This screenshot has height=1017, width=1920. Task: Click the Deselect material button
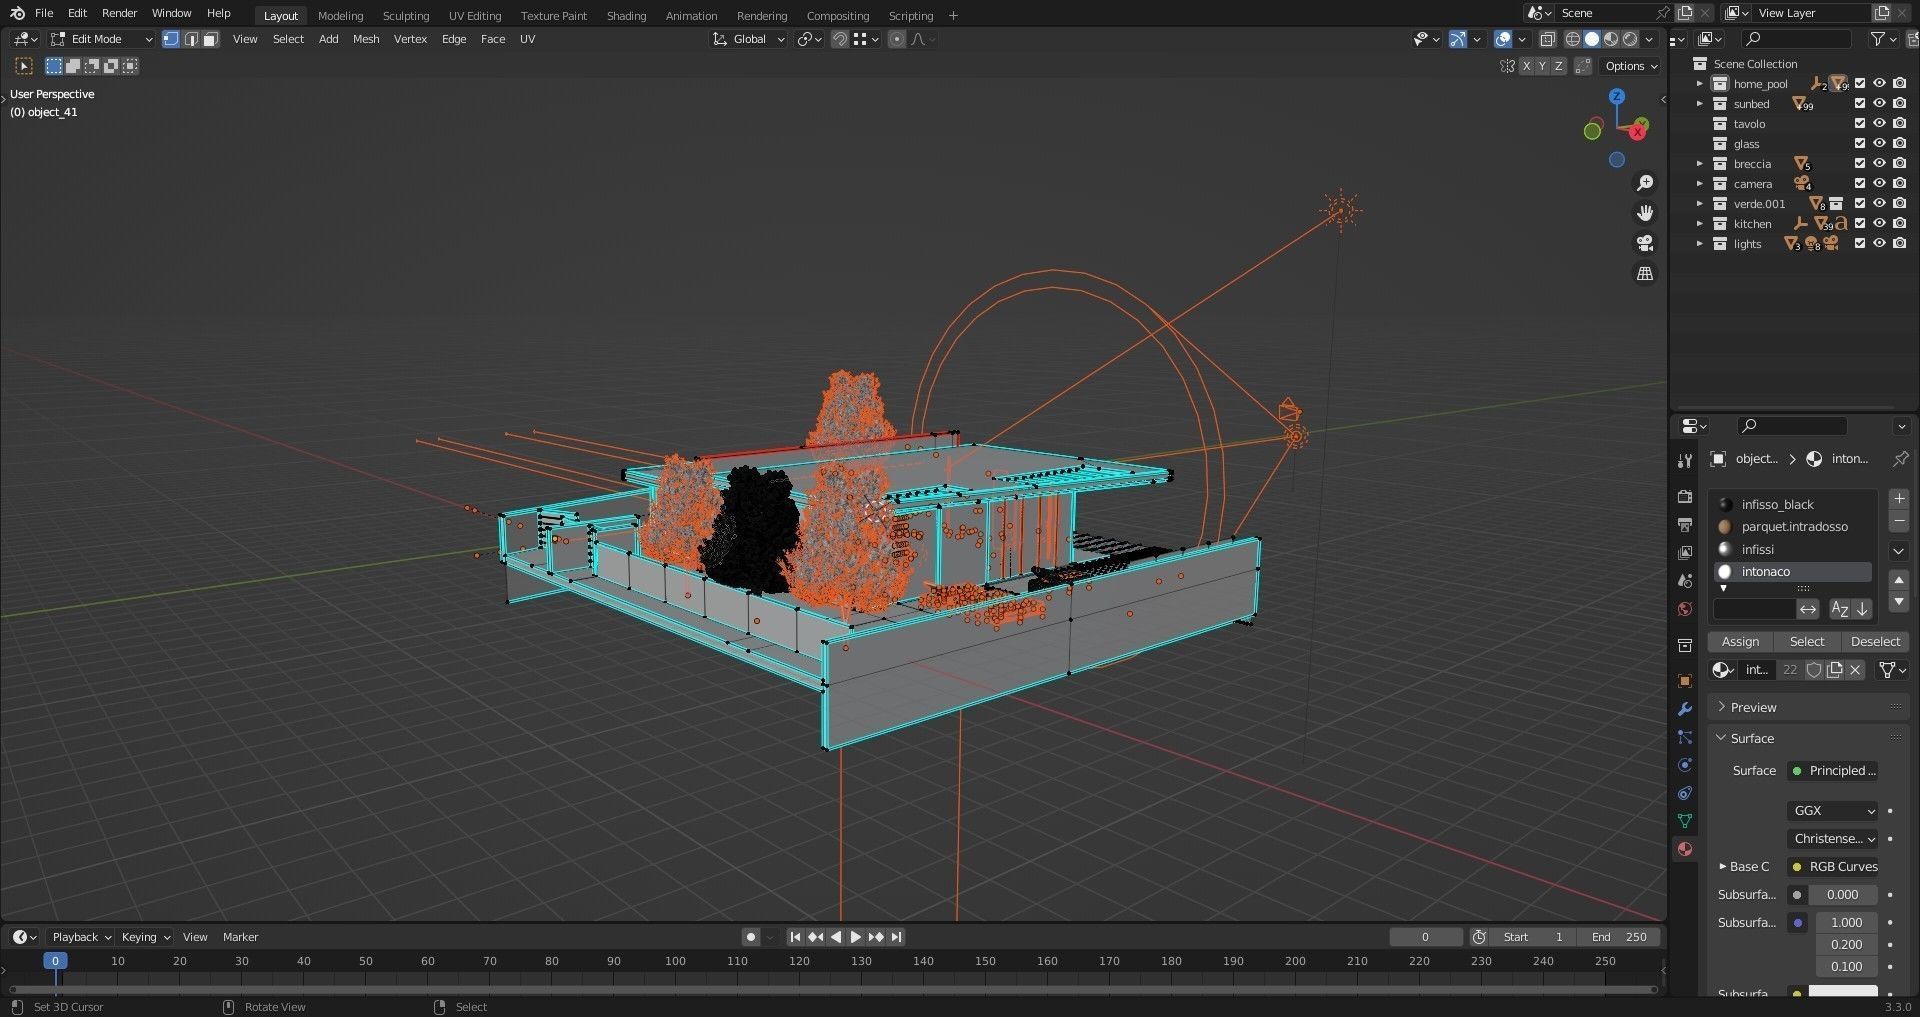1875,642
